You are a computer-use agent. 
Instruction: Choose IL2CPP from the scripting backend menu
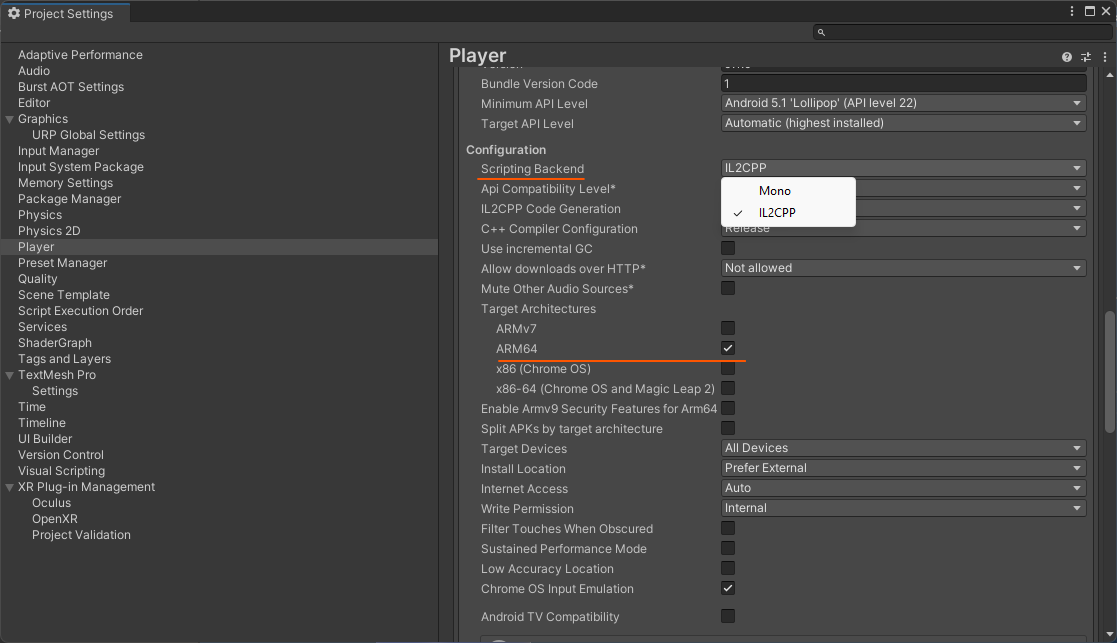(x=789, y=213)
